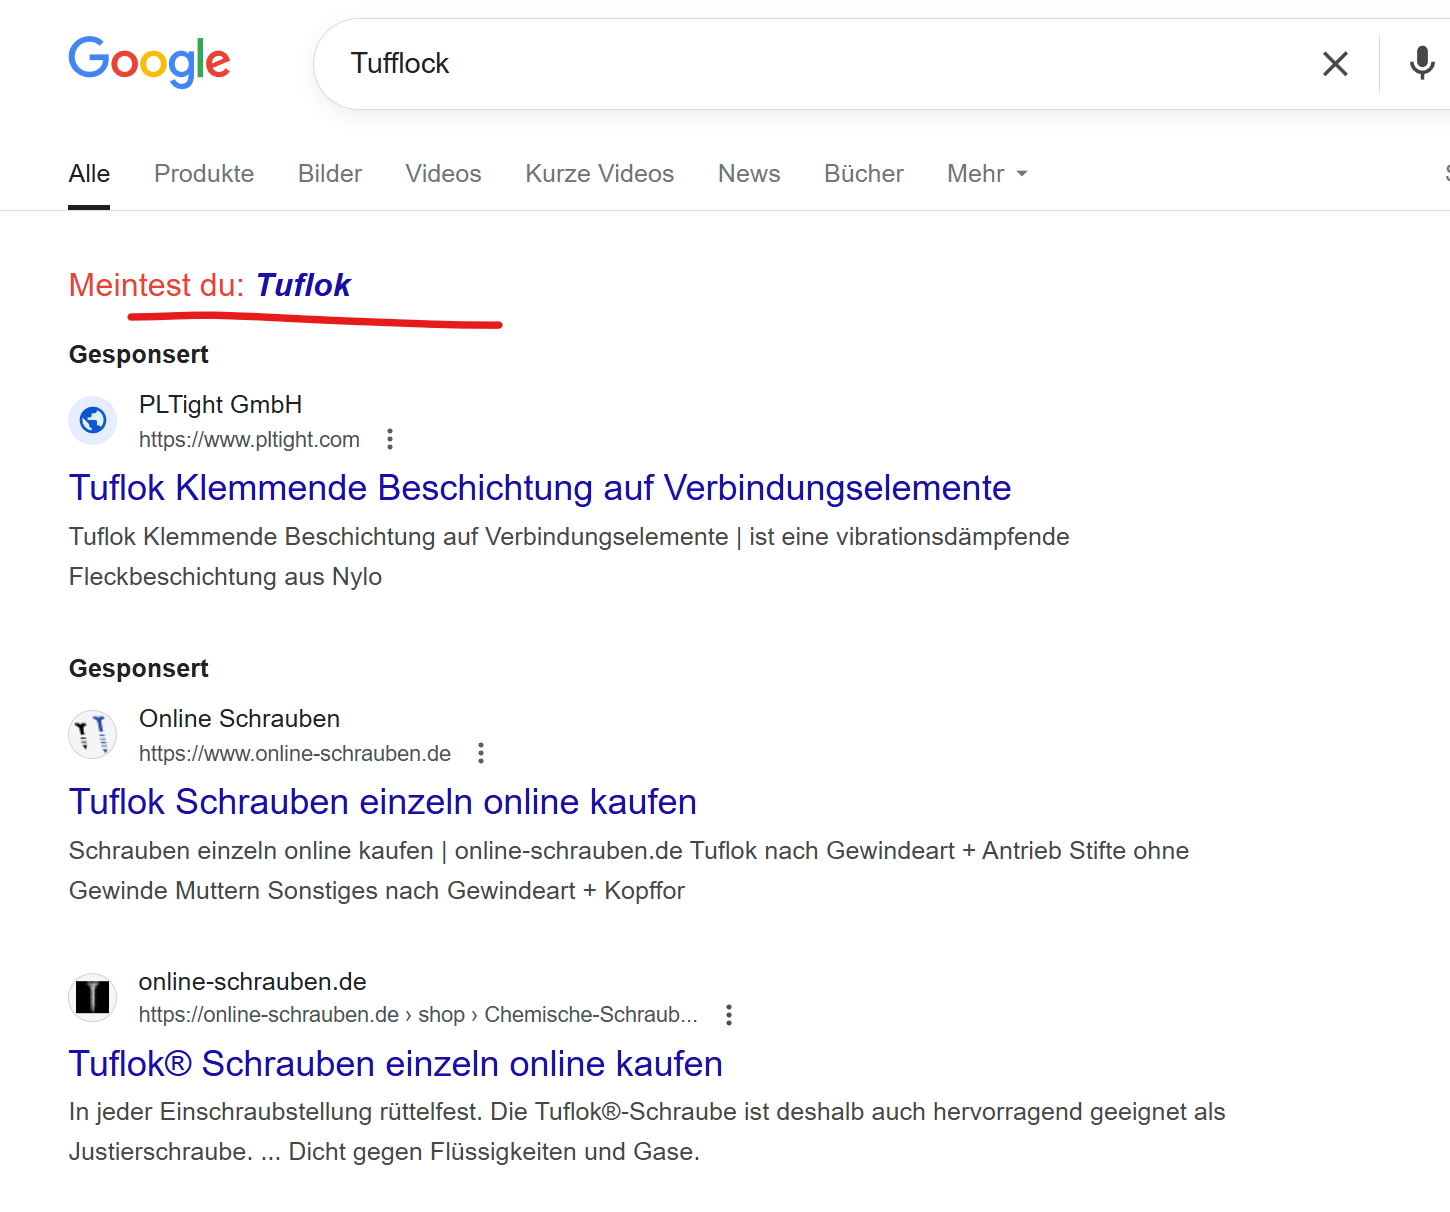The height and width of the screenshot is (1212, 1450).
Task: Click the Google logo
Action: (x=149, y=62)
